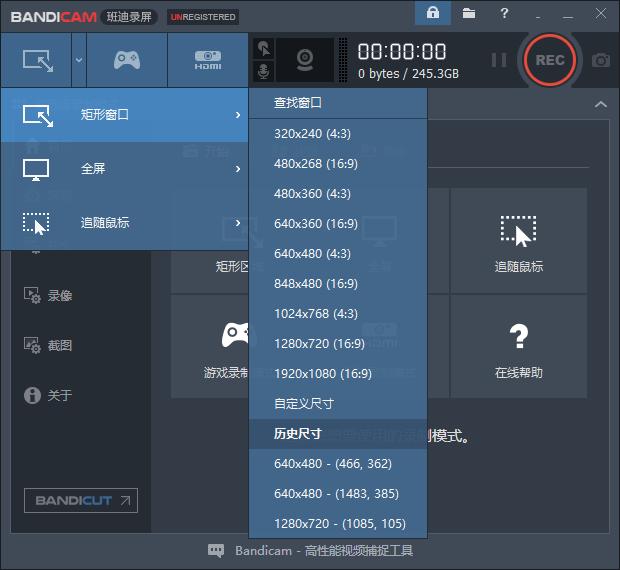Open 关于 about section in sidebar
The width and height of the screenshot is (620, 570).
click(x=48, y=395)
